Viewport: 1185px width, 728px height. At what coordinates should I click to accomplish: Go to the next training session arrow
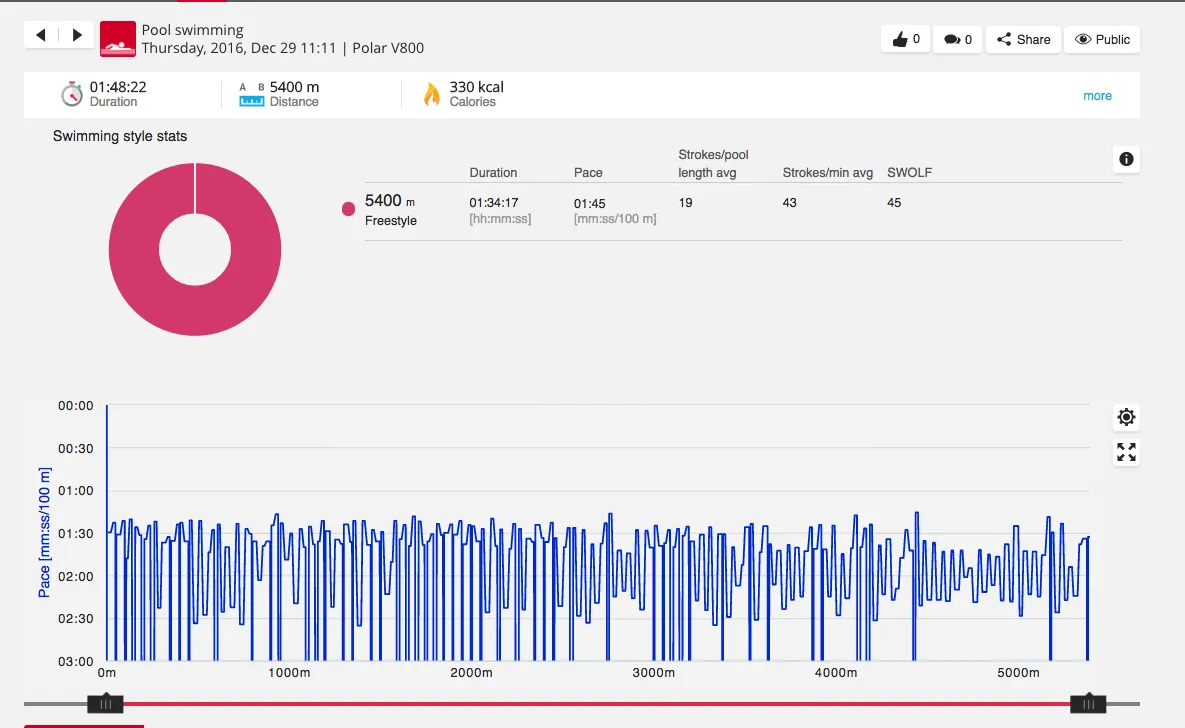77,36
